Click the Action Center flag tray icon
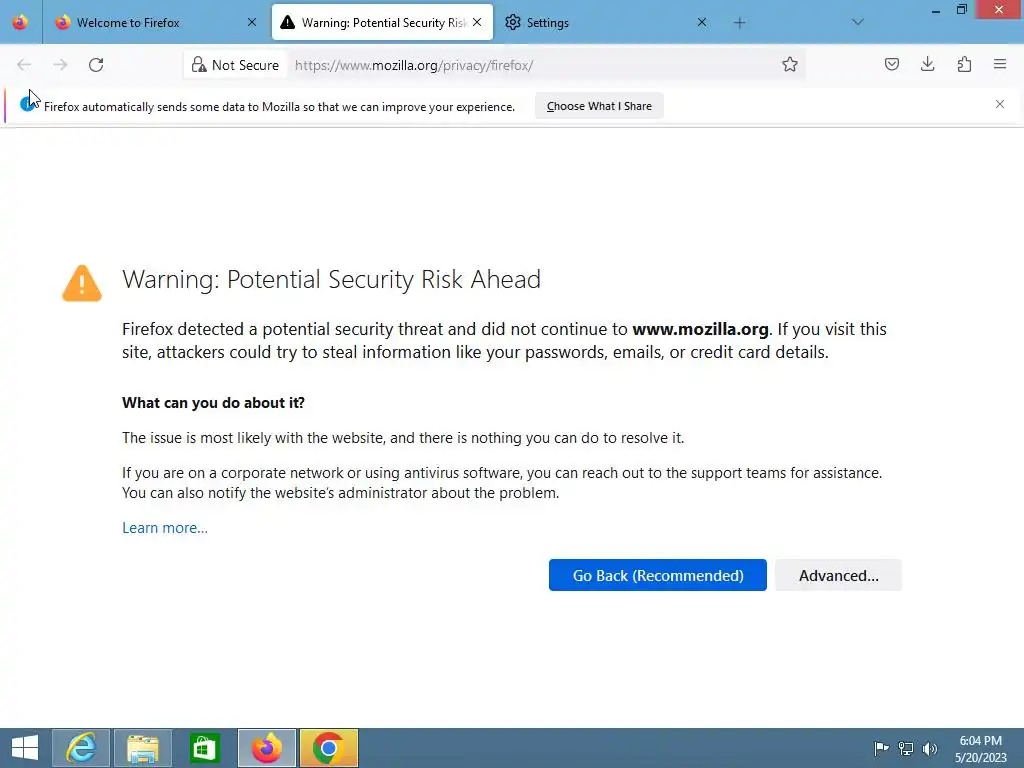1024x768 pixels. click(881, 748)
